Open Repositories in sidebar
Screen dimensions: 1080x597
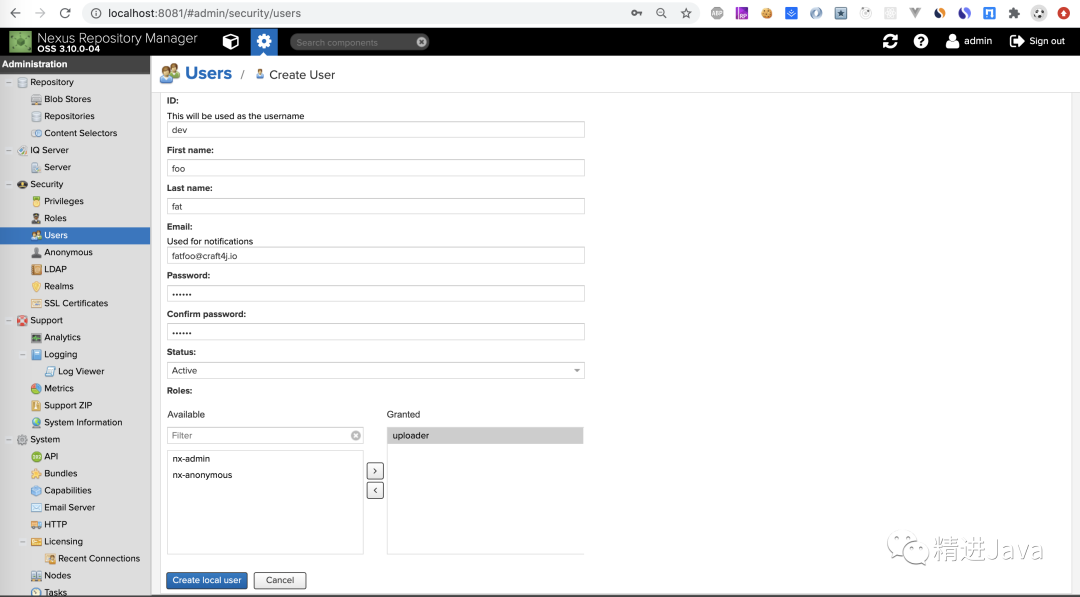(69, 116)
